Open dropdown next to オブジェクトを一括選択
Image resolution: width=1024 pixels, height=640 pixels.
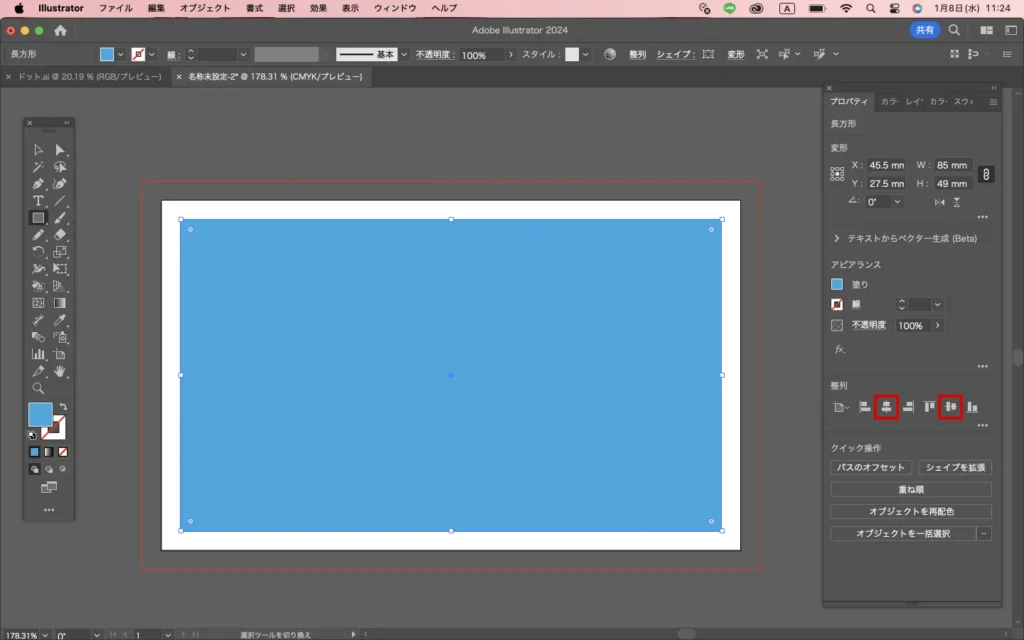tap(984, 534)
